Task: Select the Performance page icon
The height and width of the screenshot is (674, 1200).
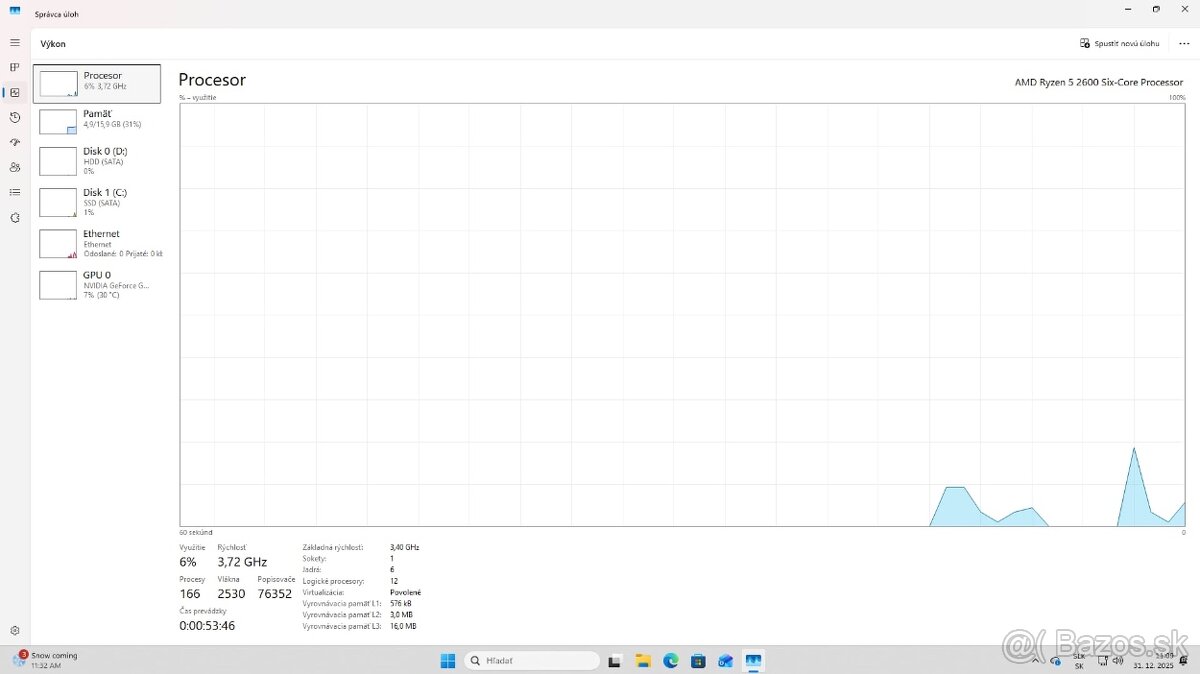Action: tap(15, 93)
